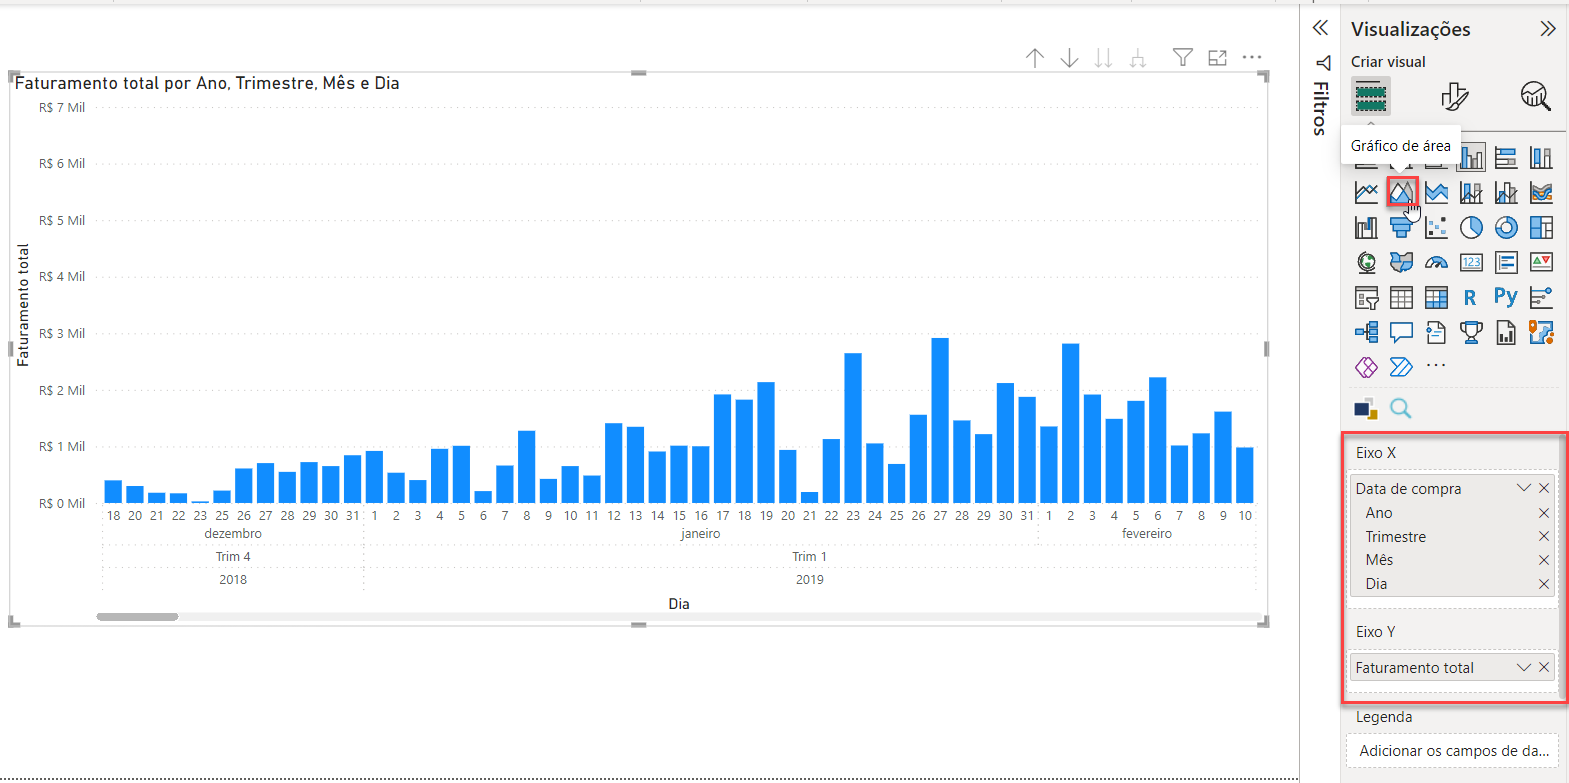This screenshot has height=783, width=1569.
Task: Click the magnifier icon below the gallery
Action: [1401, 408]
